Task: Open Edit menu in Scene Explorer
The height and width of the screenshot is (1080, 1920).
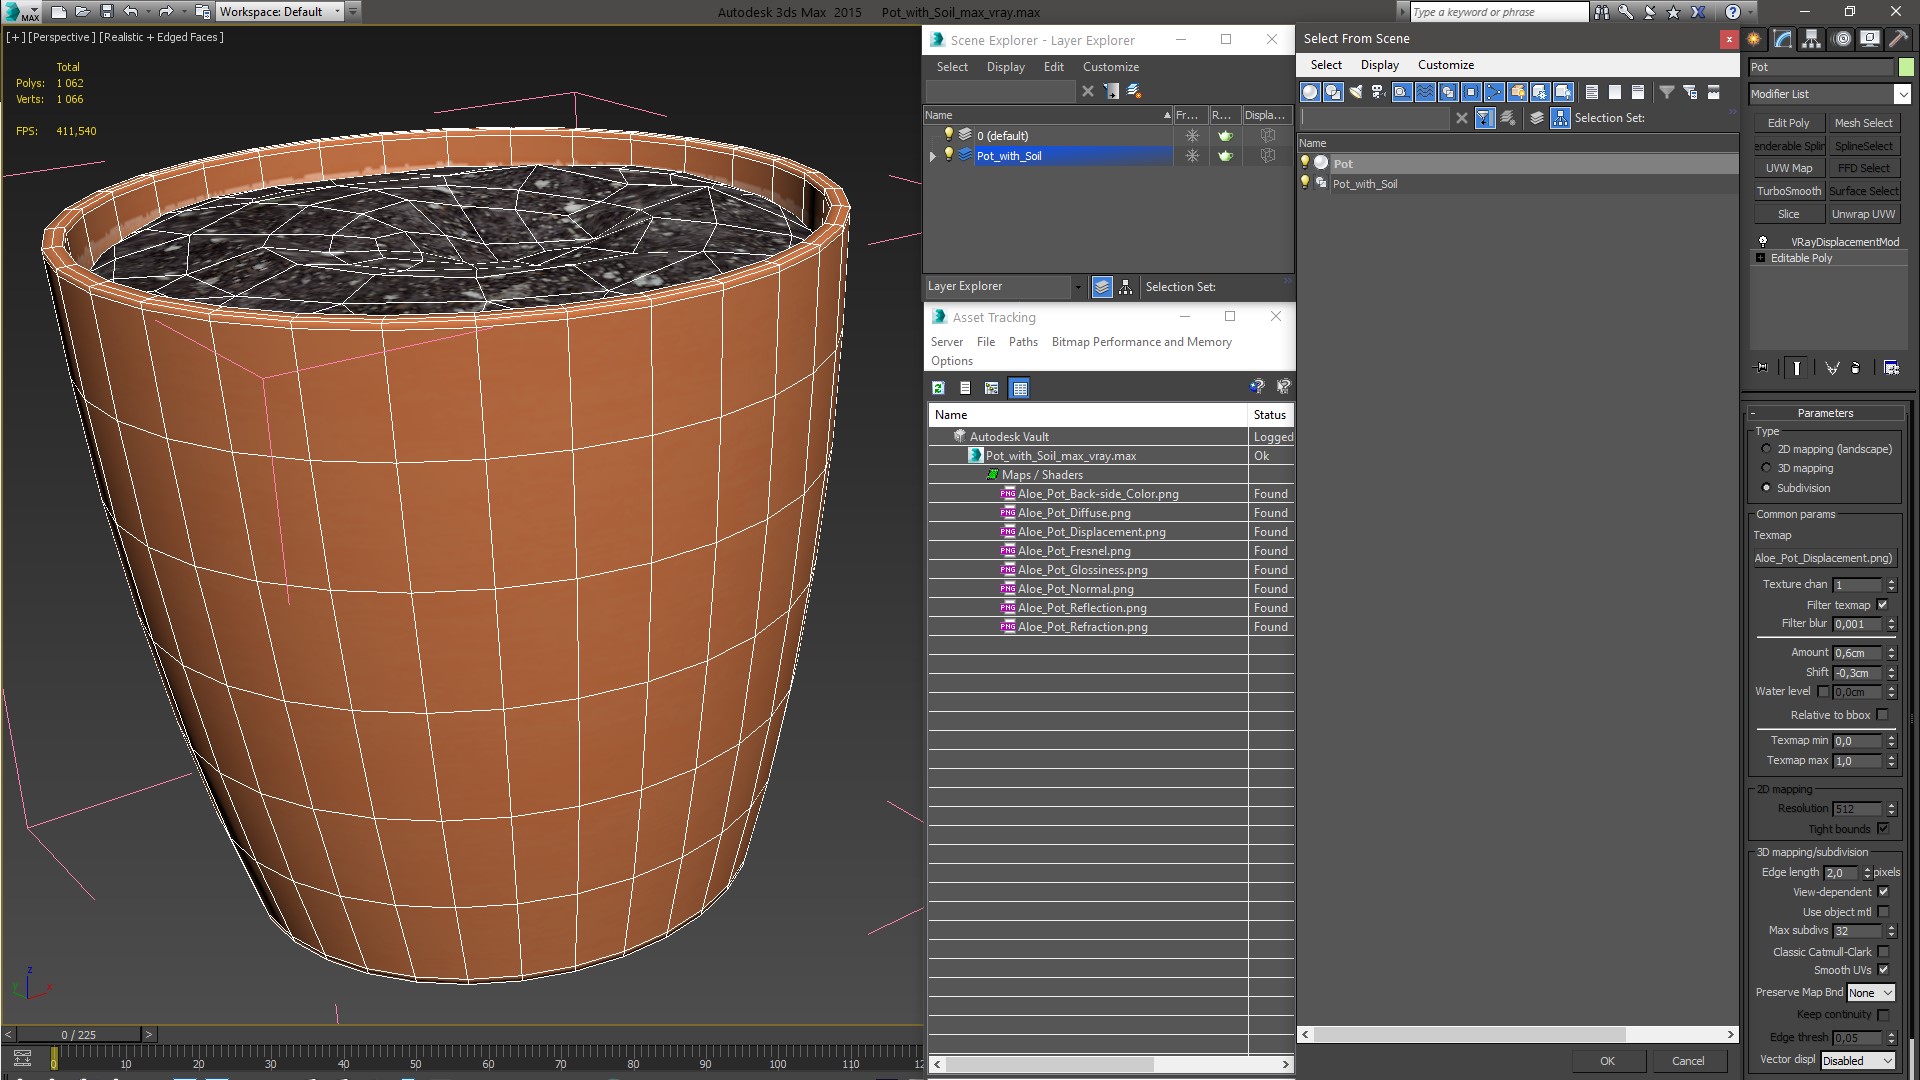Action: pyautogui.click(x=1053, y=67)
